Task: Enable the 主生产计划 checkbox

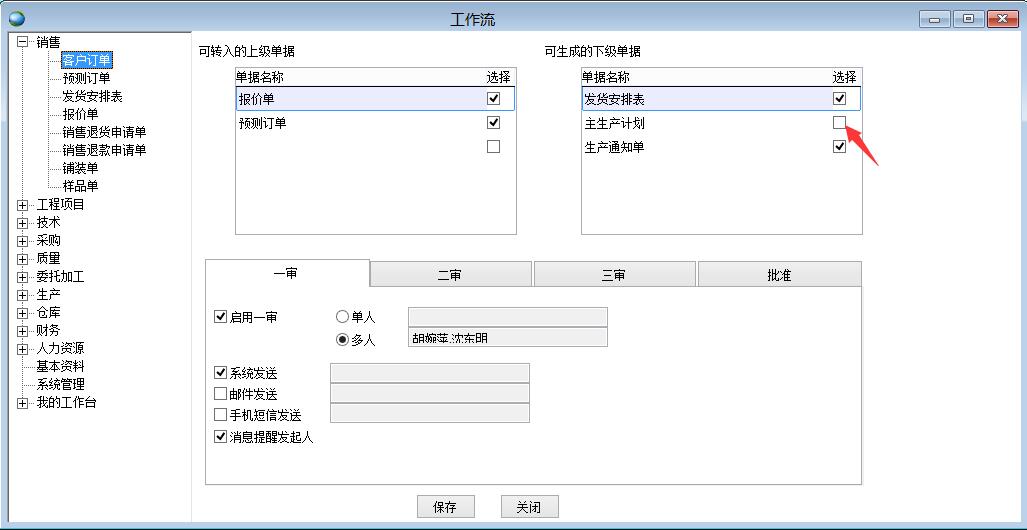Action: pos(839,123)
